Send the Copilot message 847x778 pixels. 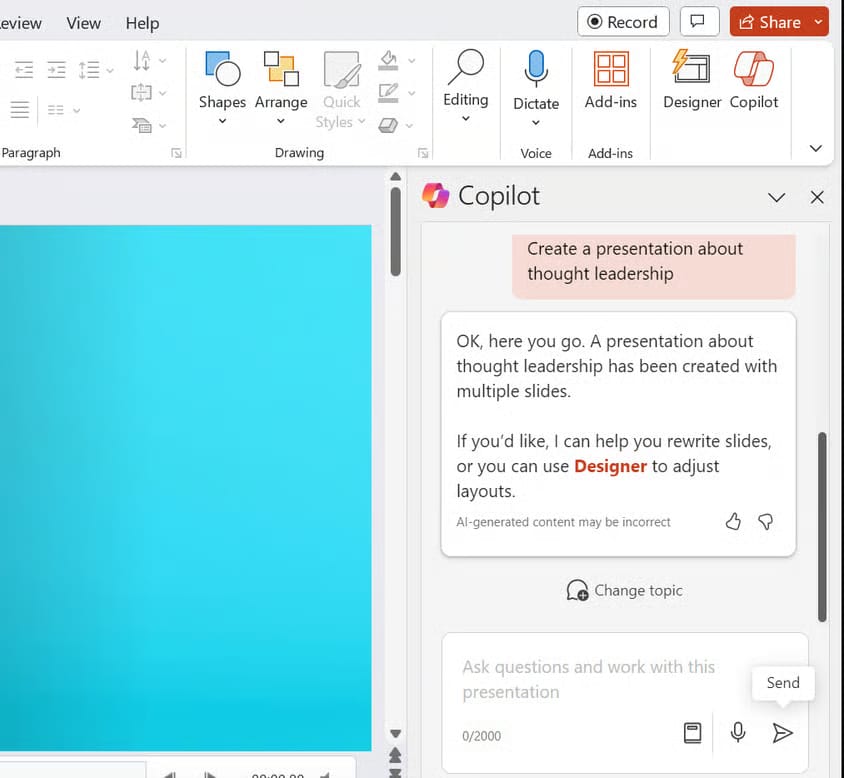pyautogui.click(x=782, y=733)
